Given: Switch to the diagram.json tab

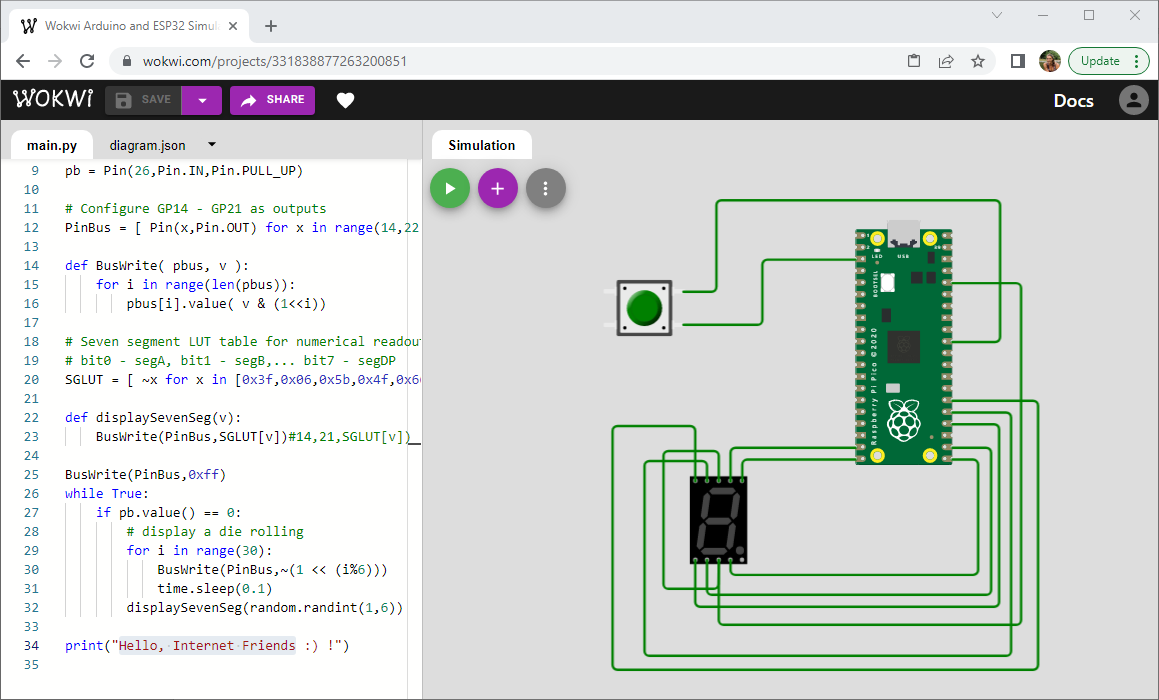Looking at the screenshot, I should click(x=147, y=145).
